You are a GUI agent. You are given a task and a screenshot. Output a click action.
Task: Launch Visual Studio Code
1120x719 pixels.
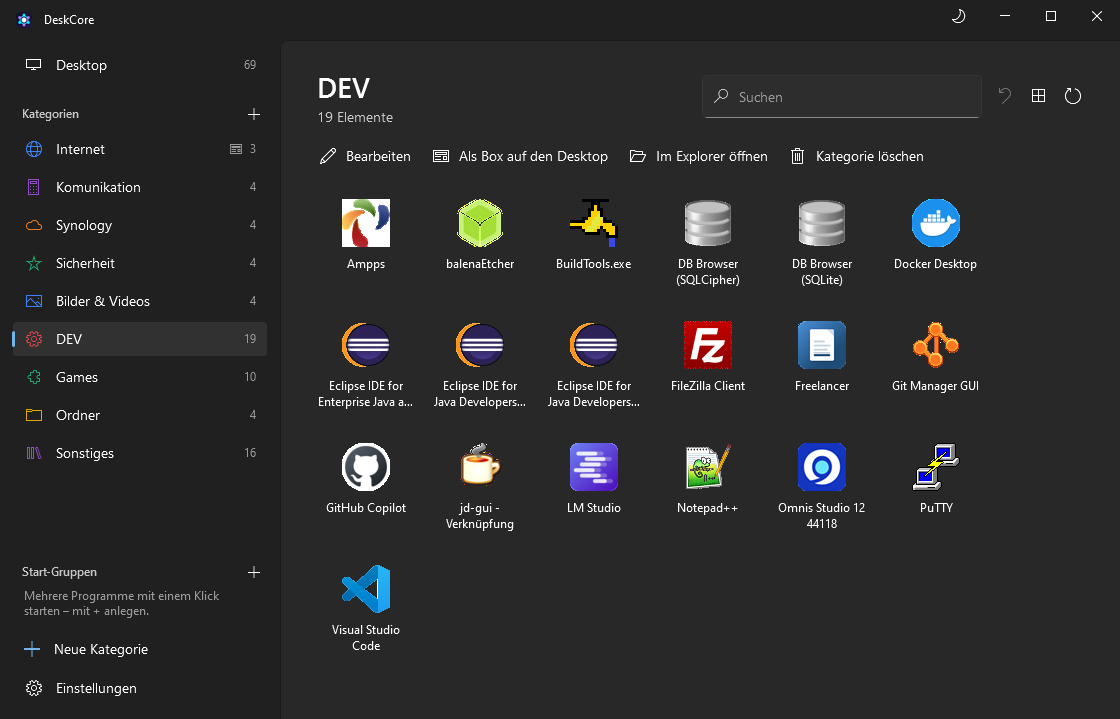[x=366, y=589]
